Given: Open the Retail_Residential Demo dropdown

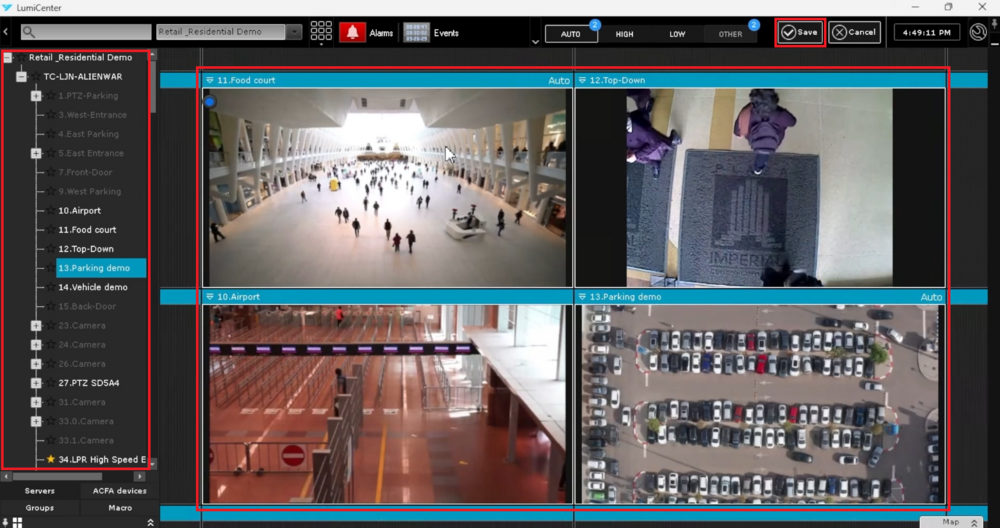Looking at the screenshot, I should (293, 32).
